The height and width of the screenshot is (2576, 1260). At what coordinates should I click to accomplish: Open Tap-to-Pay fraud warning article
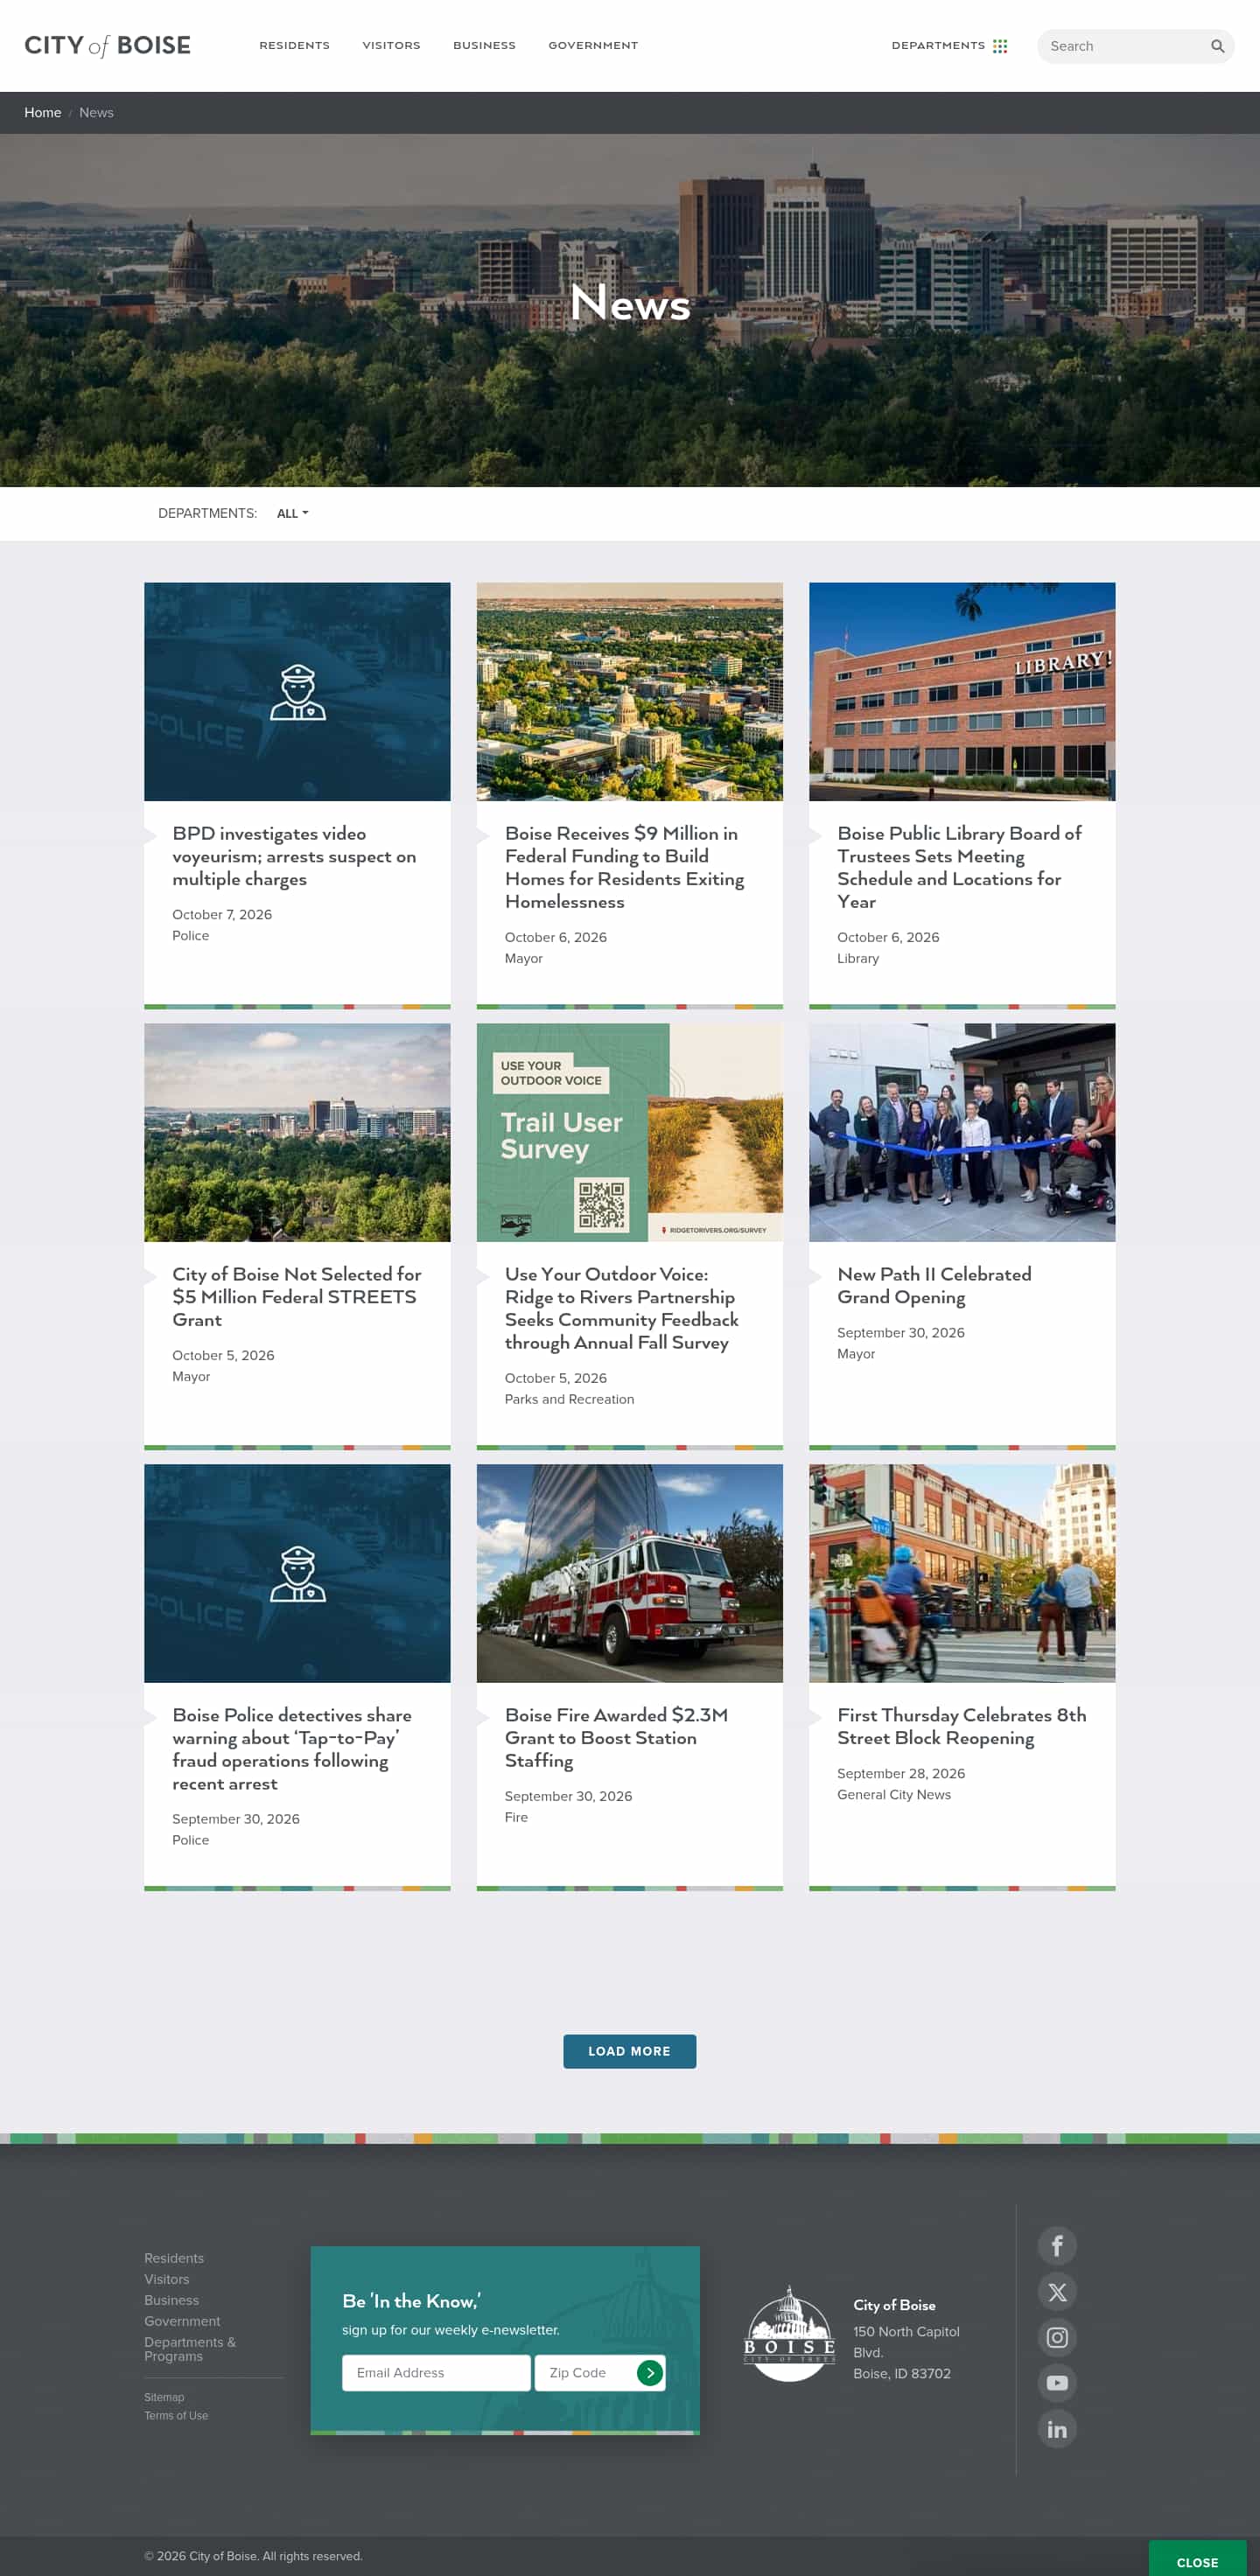point(291,1749)
